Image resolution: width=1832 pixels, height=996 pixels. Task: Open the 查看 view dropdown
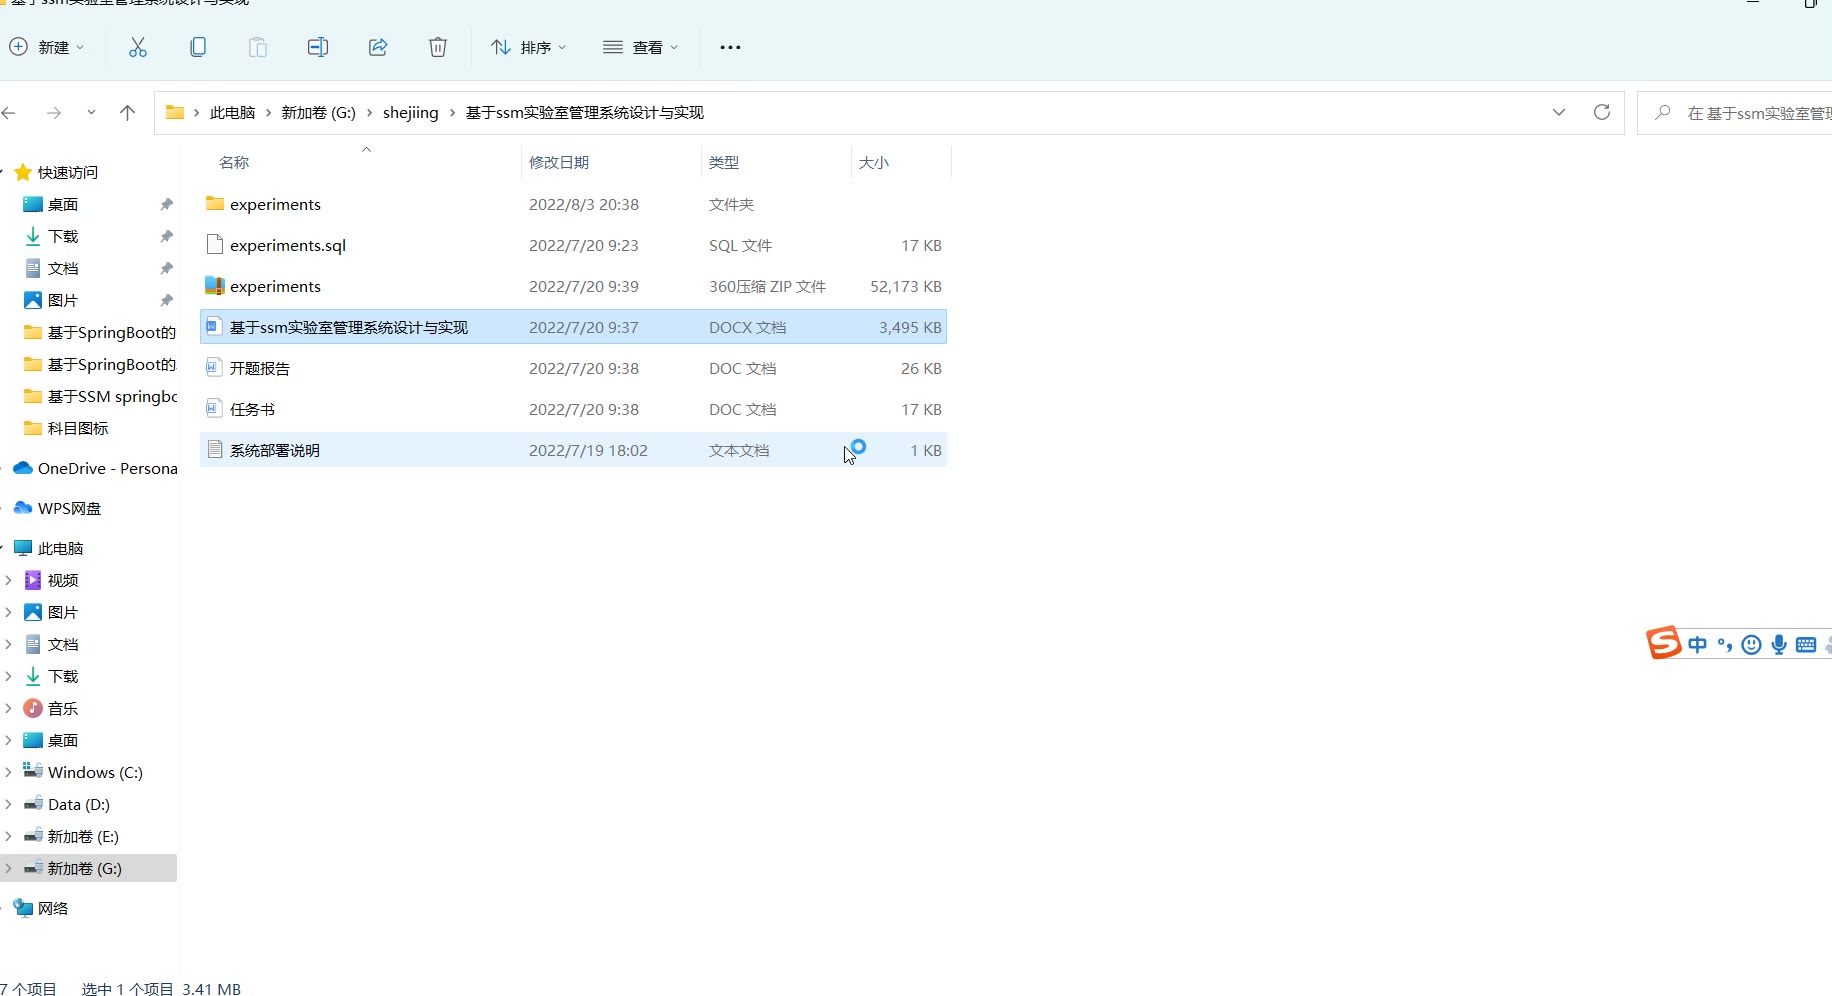(x=640, y=47)
